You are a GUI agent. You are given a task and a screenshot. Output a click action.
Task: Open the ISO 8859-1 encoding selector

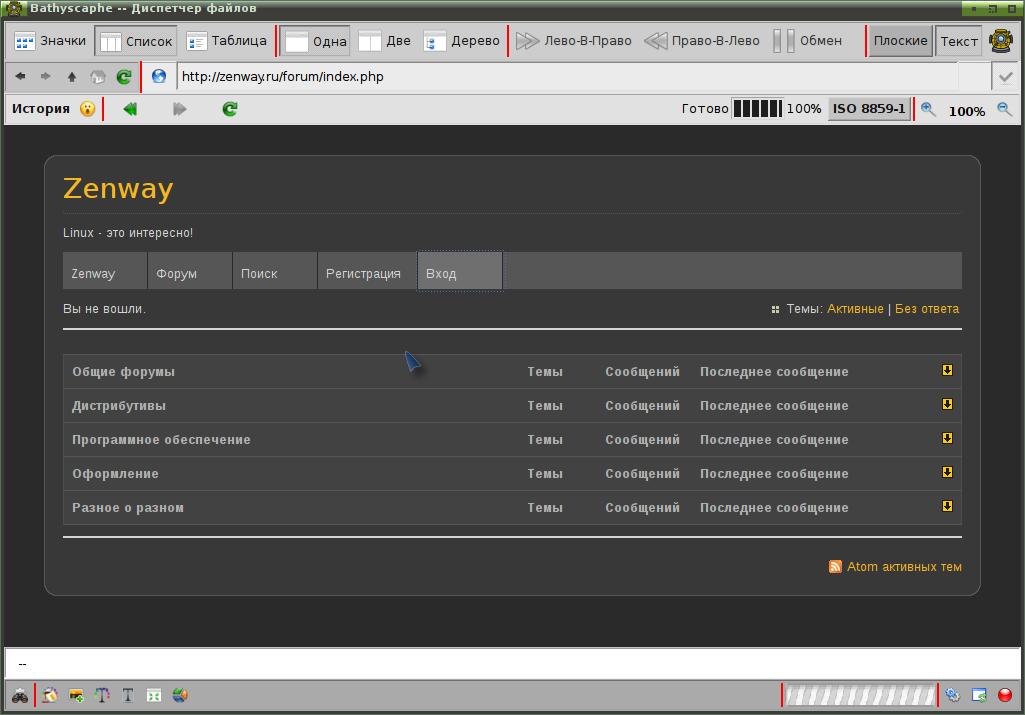click(869, 108)
